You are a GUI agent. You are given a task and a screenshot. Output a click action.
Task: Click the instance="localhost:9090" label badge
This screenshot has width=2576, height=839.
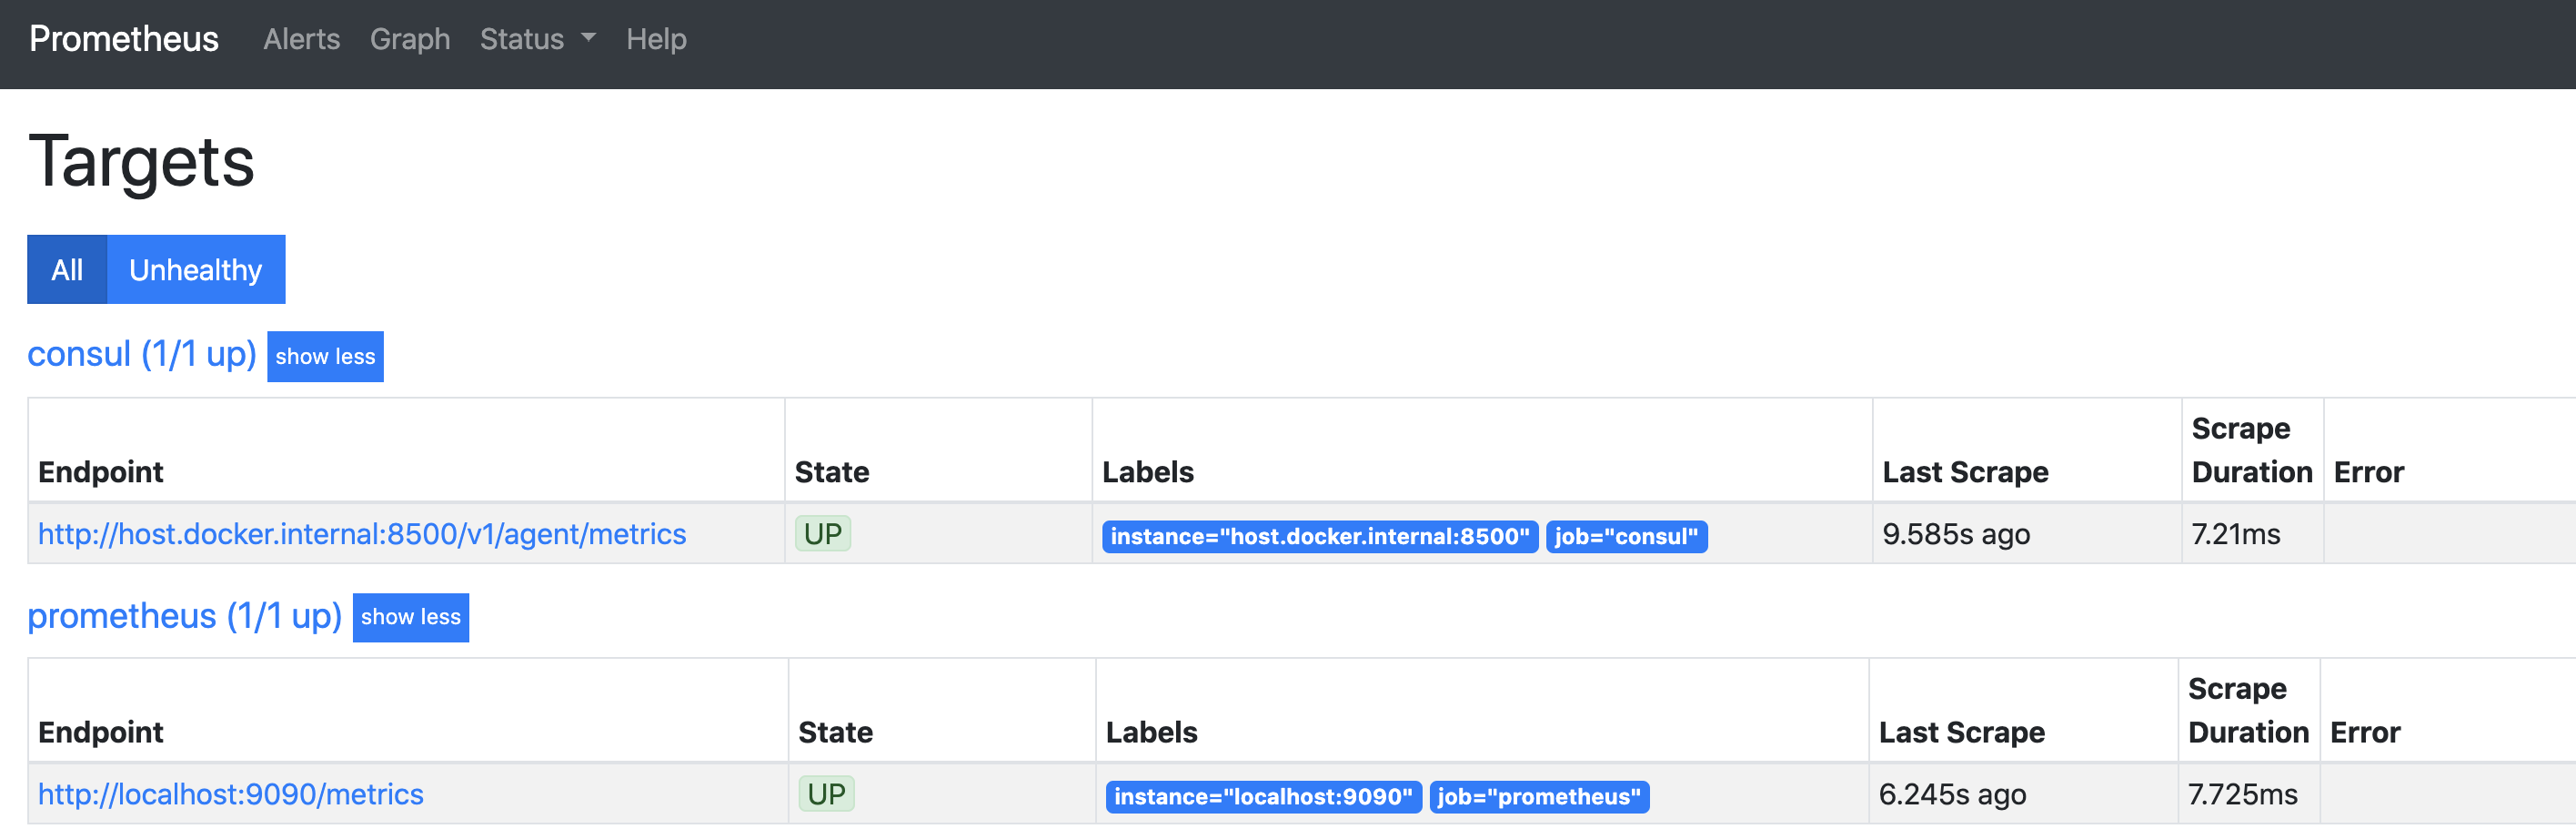(1264, 796)
